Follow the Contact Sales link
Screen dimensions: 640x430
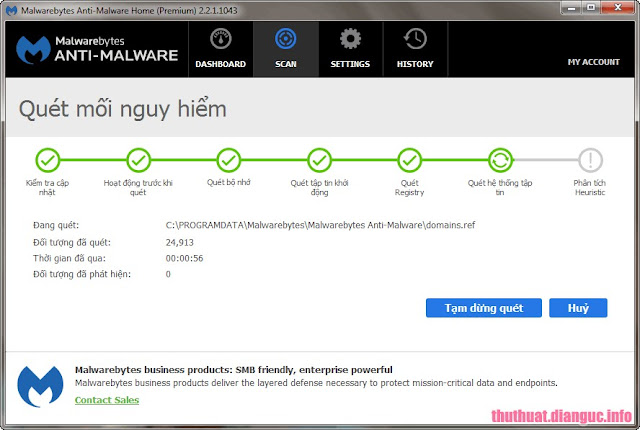(x=107, y=400)
